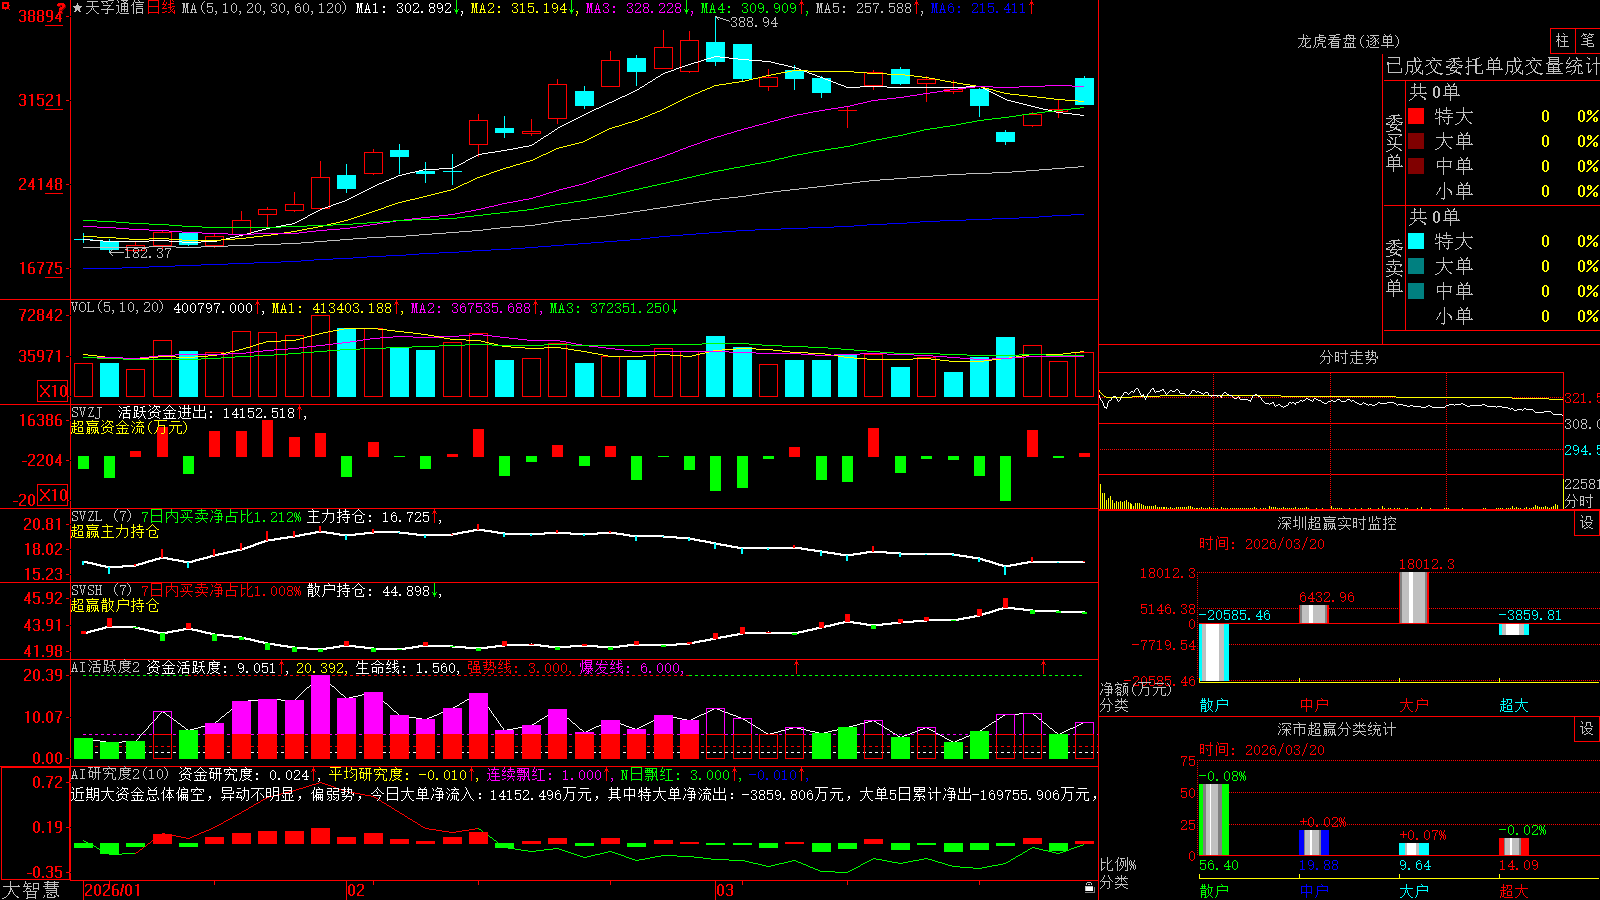Click the 柱 (bar) view button

[1562, 40]
